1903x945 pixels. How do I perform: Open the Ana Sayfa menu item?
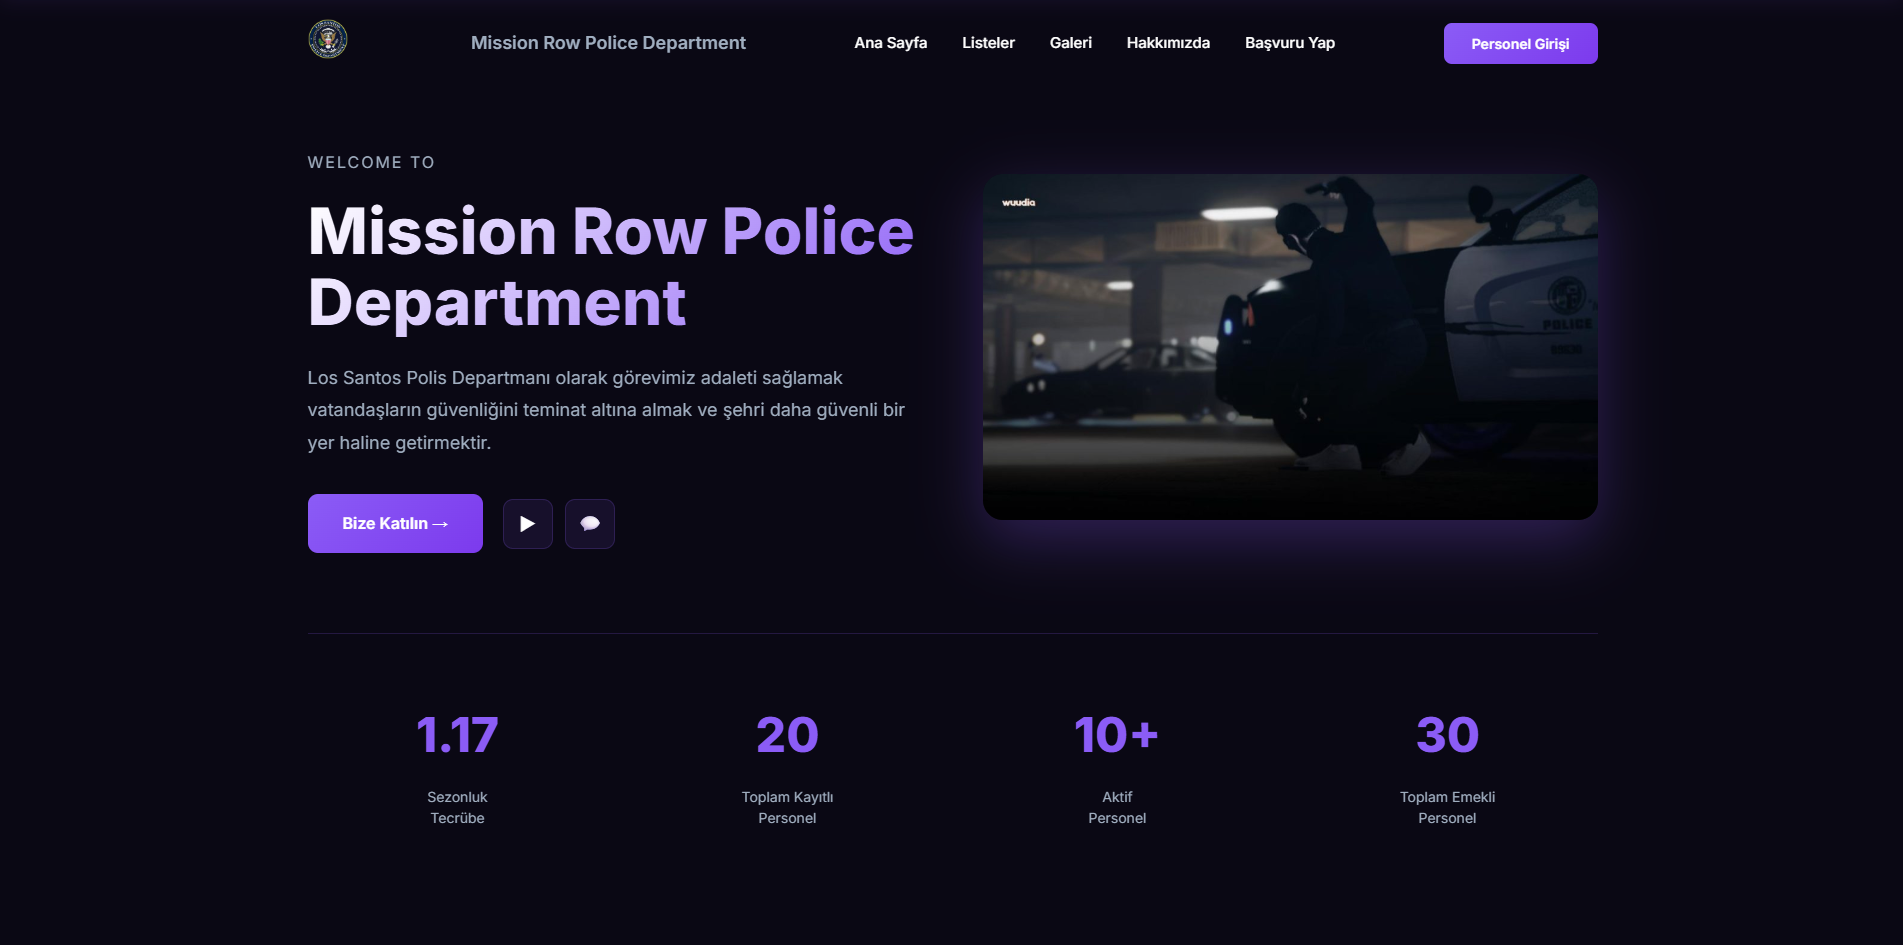click(890, 43)
